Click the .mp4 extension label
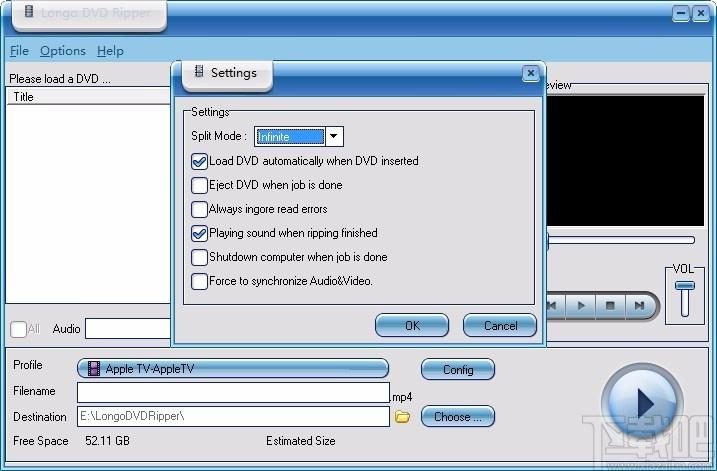 click(x=401, y=397)
